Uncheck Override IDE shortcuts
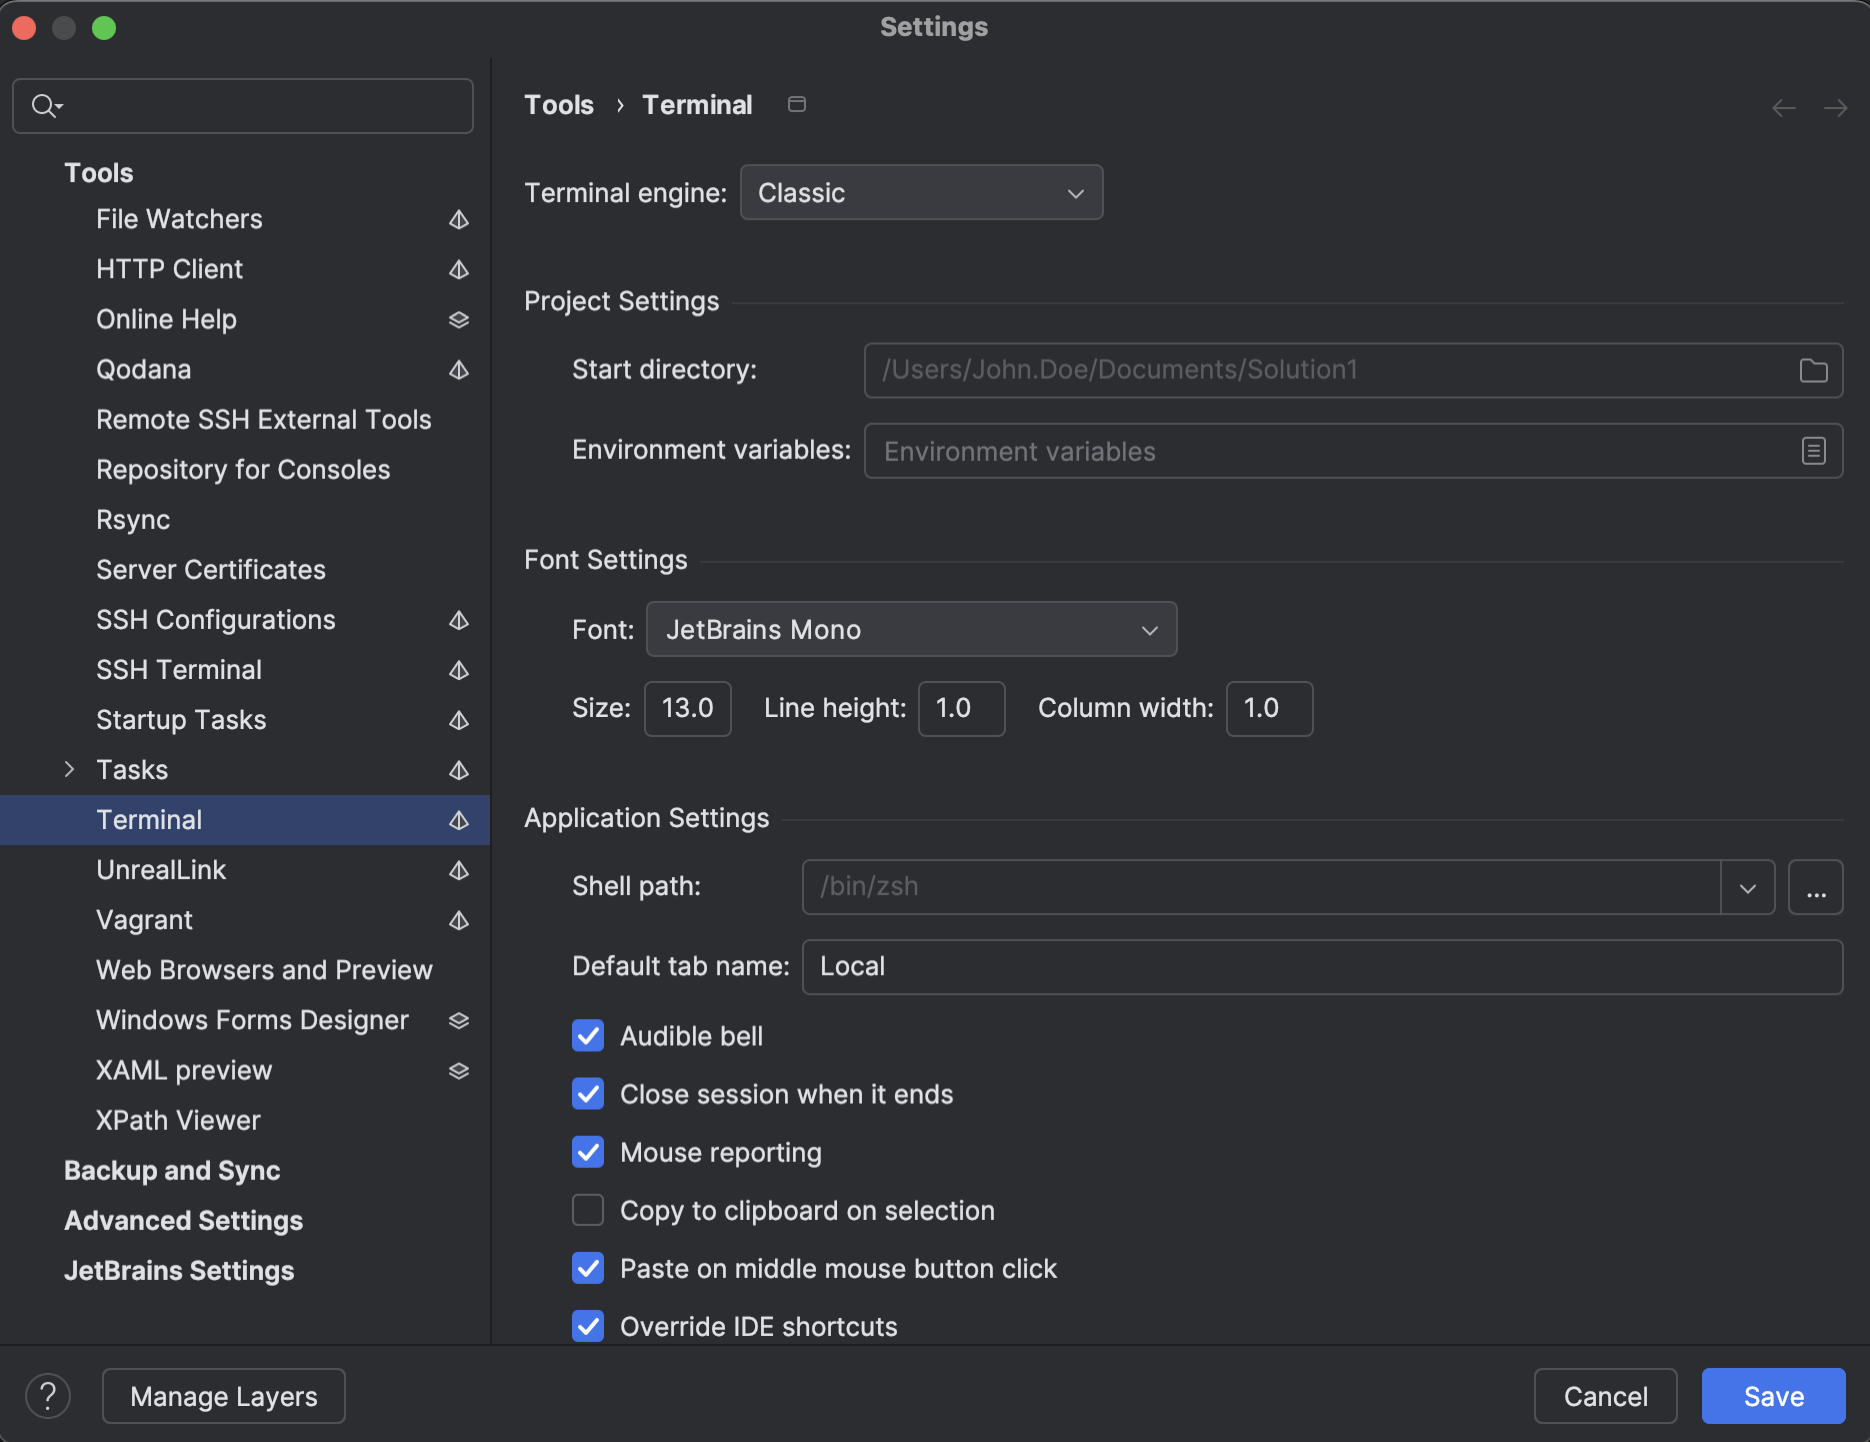 pos(588,1326)
